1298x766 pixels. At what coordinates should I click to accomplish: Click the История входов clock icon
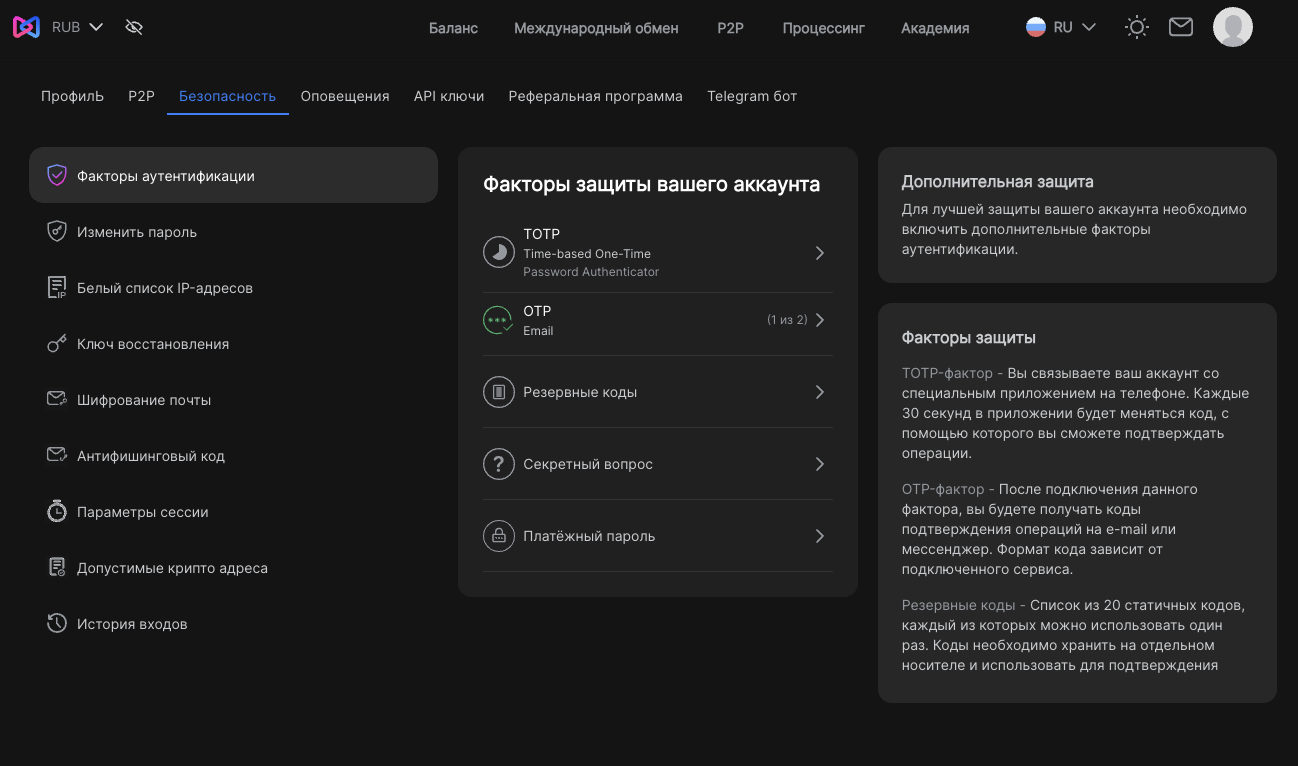coord(57,624)
